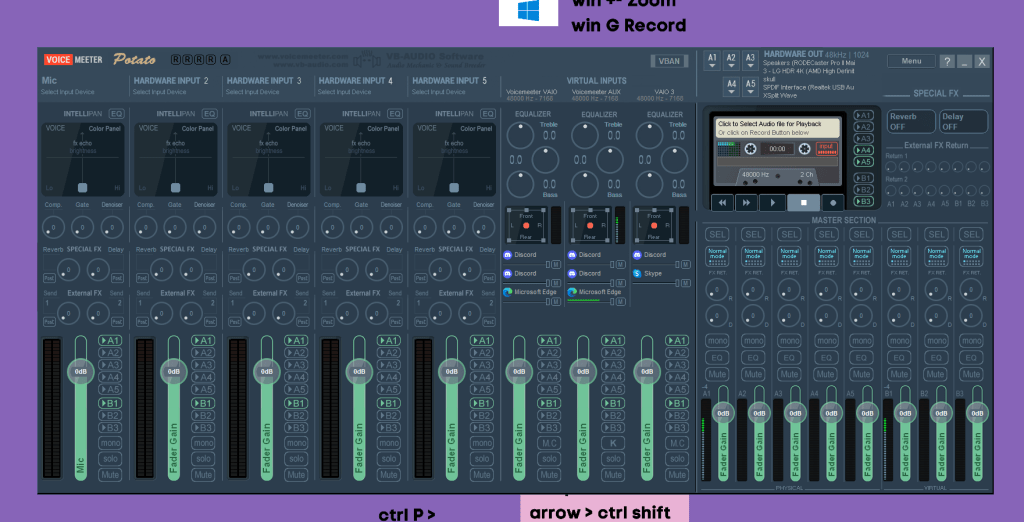Open the A3 hardware output device dropdown
This screenshot has height=522, width=1024.
click(750, 61)
